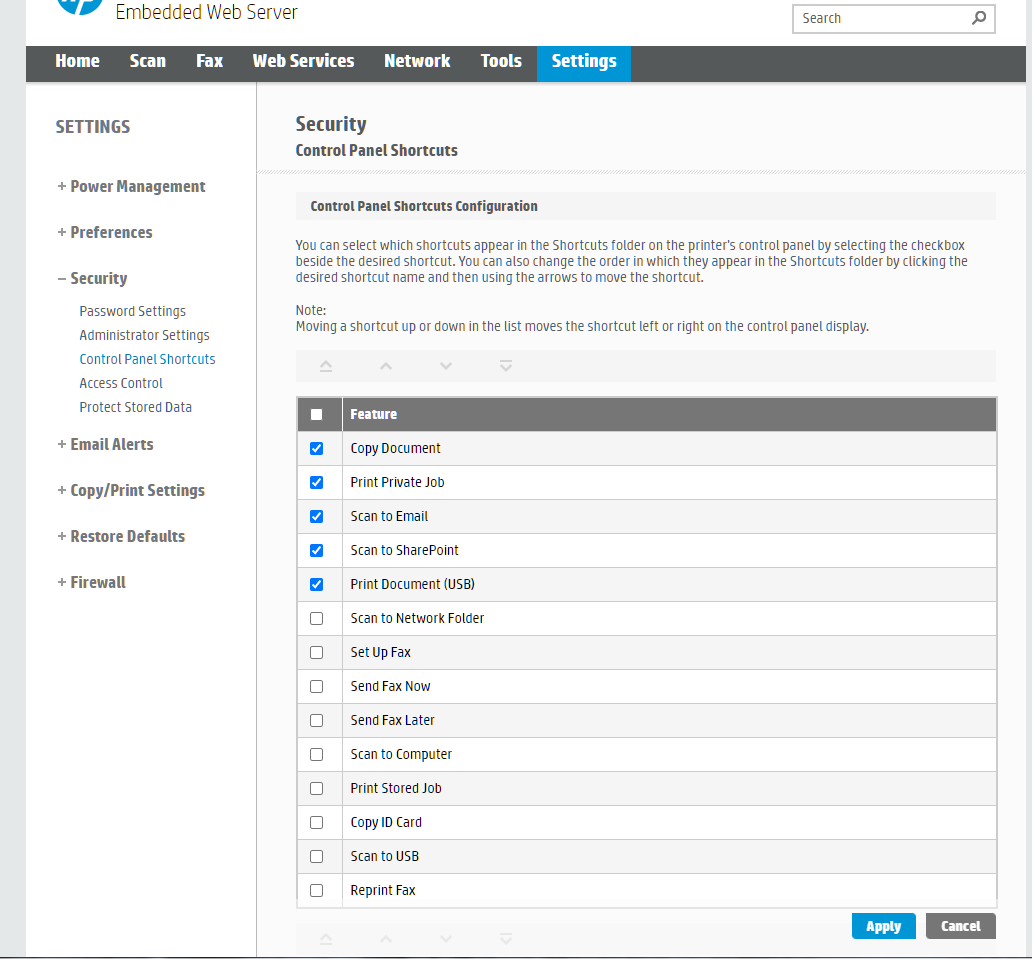Click the move-down arrow above the shortcut list

pos(445,366)
